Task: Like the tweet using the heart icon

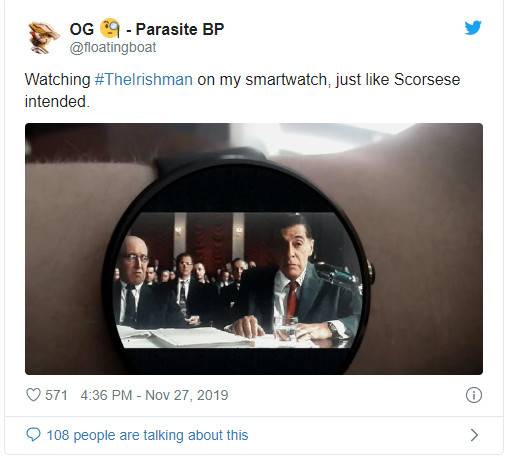Action: point(33,395)
